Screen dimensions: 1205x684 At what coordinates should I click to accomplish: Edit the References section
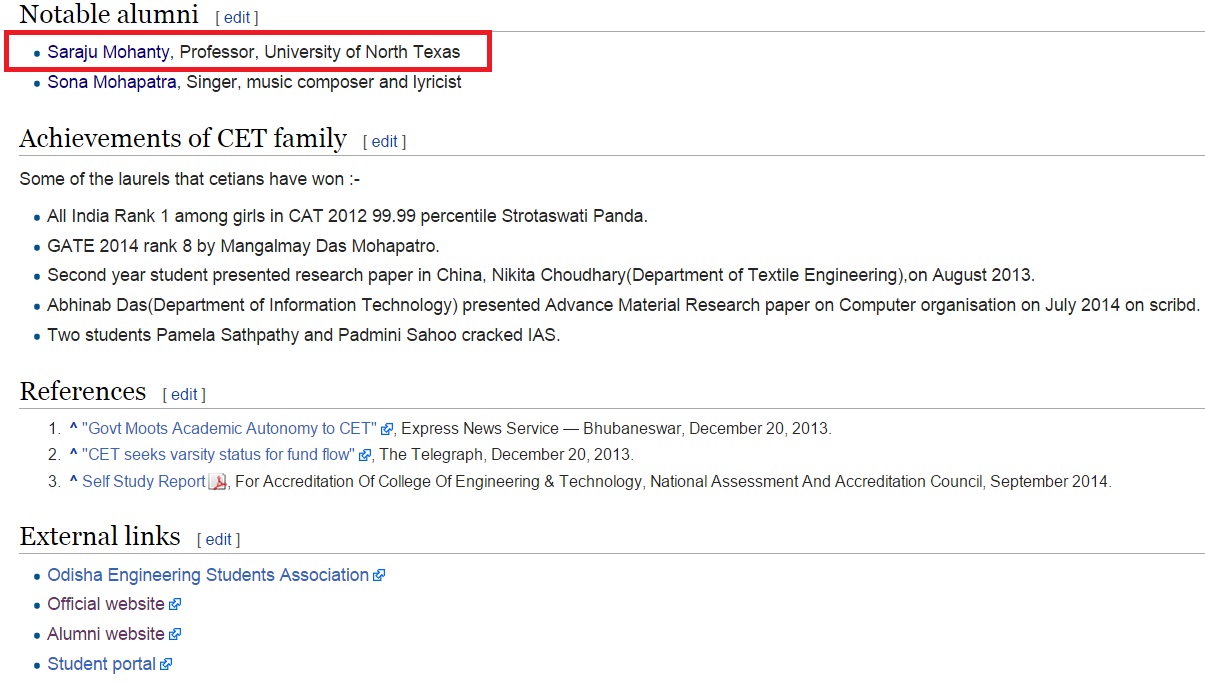pyautogui.click(x=184, y=394)
